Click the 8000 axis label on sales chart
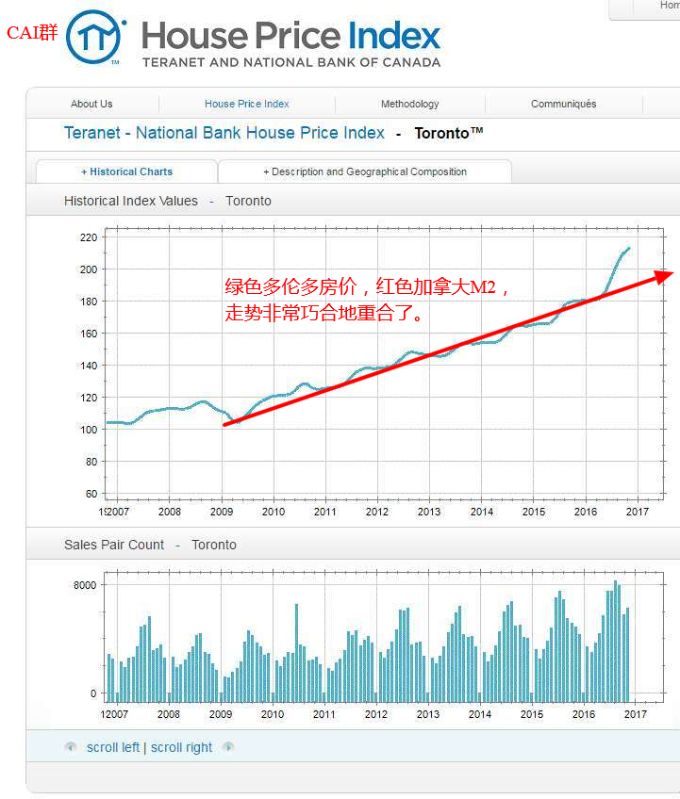This screenshot has height=799, width=680. pos(85,585)
